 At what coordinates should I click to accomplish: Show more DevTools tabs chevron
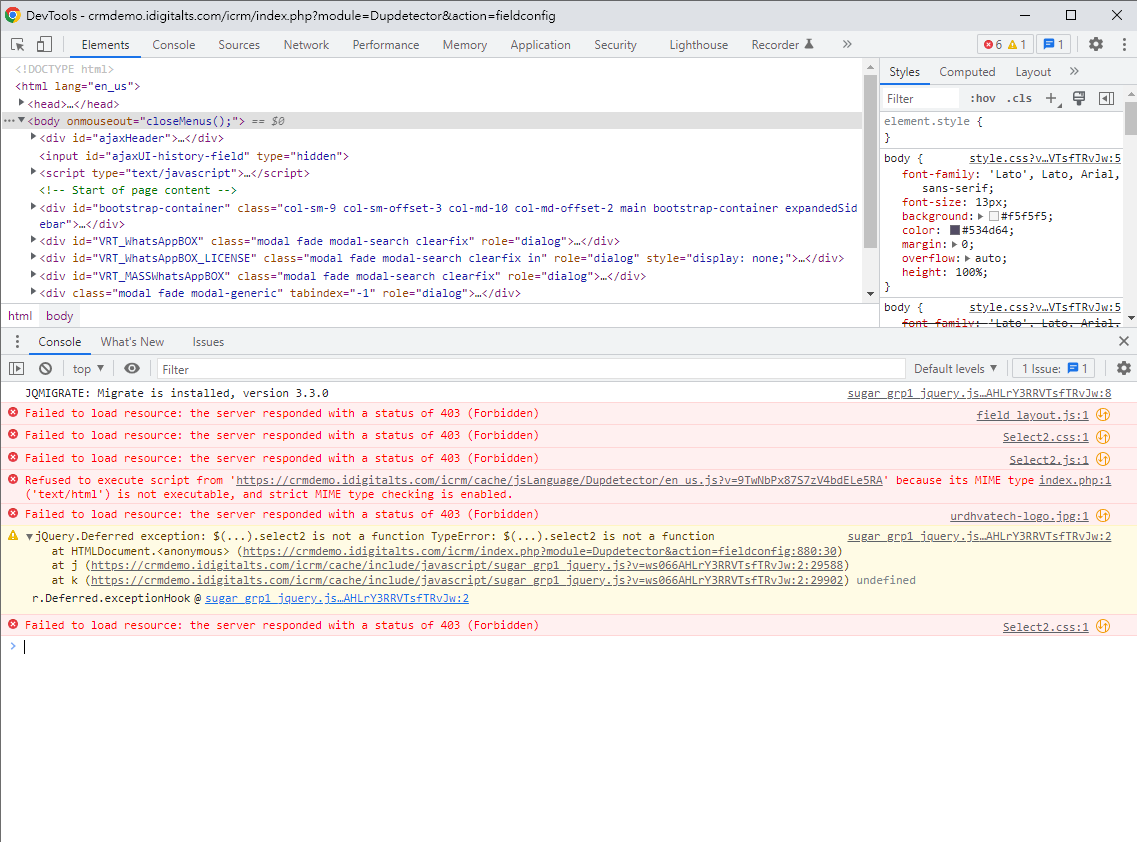[847, 44]
